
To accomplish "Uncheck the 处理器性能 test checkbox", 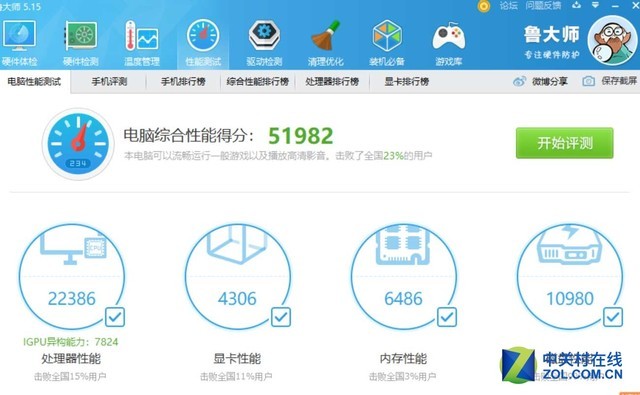I will point(115,317).
